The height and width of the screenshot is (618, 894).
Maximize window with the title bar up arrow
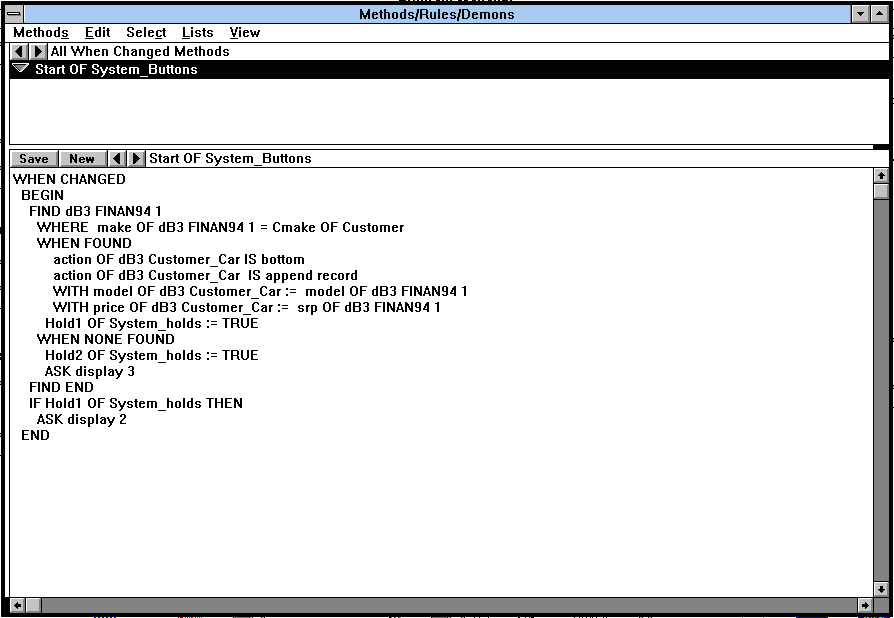click(x=879, y=14)
